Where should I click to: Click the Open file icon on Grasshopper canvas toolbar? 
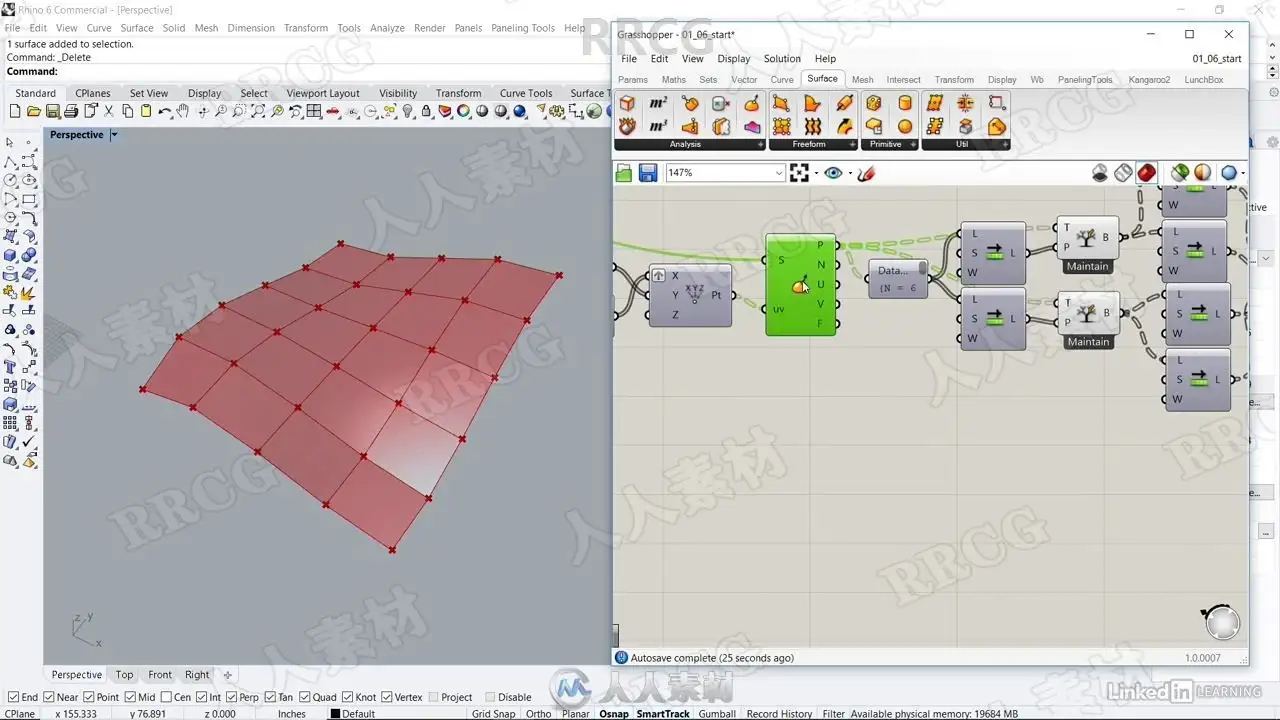click(624, 173)
